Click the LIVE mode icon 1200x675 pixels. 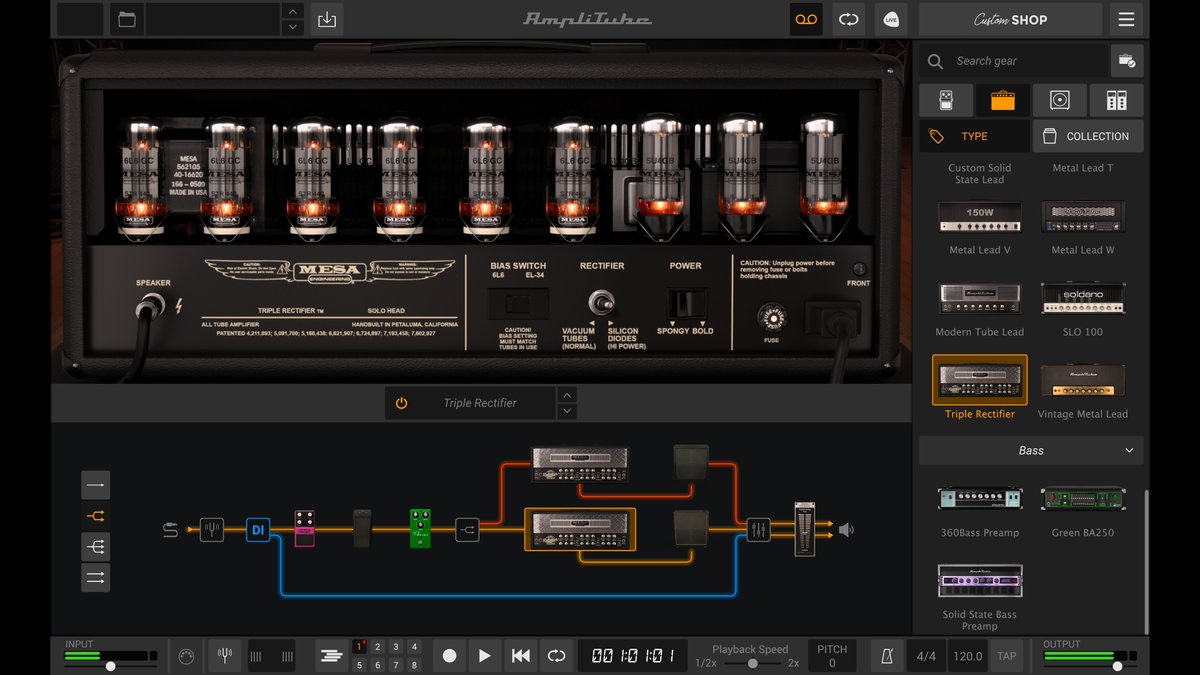click(x=890, y=19)
